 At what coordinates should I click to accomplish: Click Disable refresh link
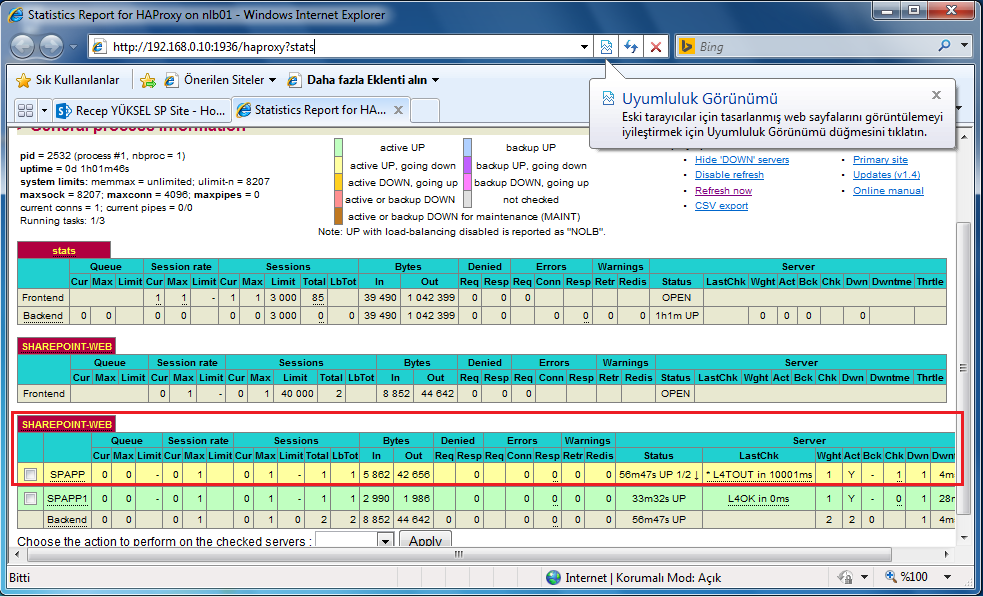pos(729,174)
